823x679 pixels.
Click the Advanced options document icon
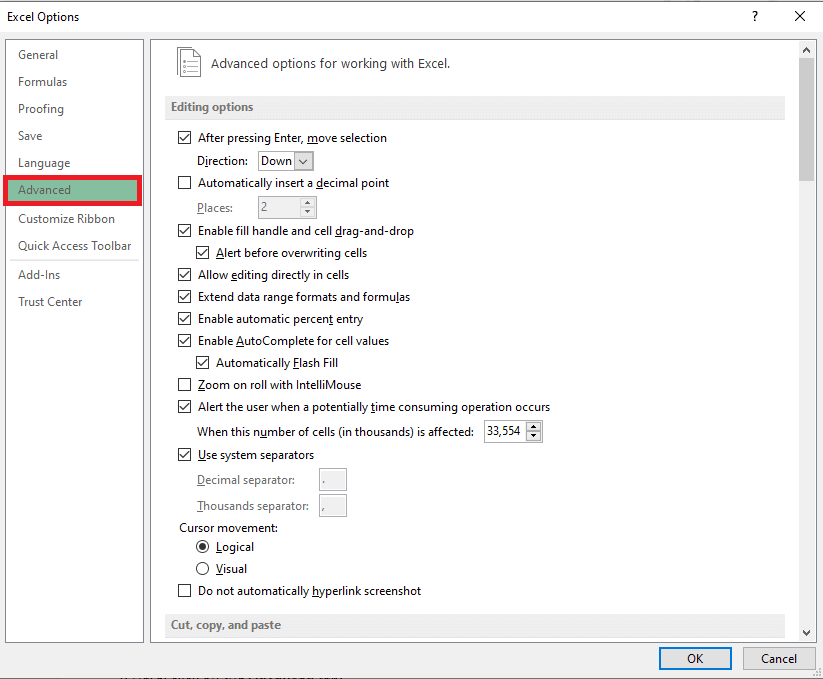coord(189,62)
